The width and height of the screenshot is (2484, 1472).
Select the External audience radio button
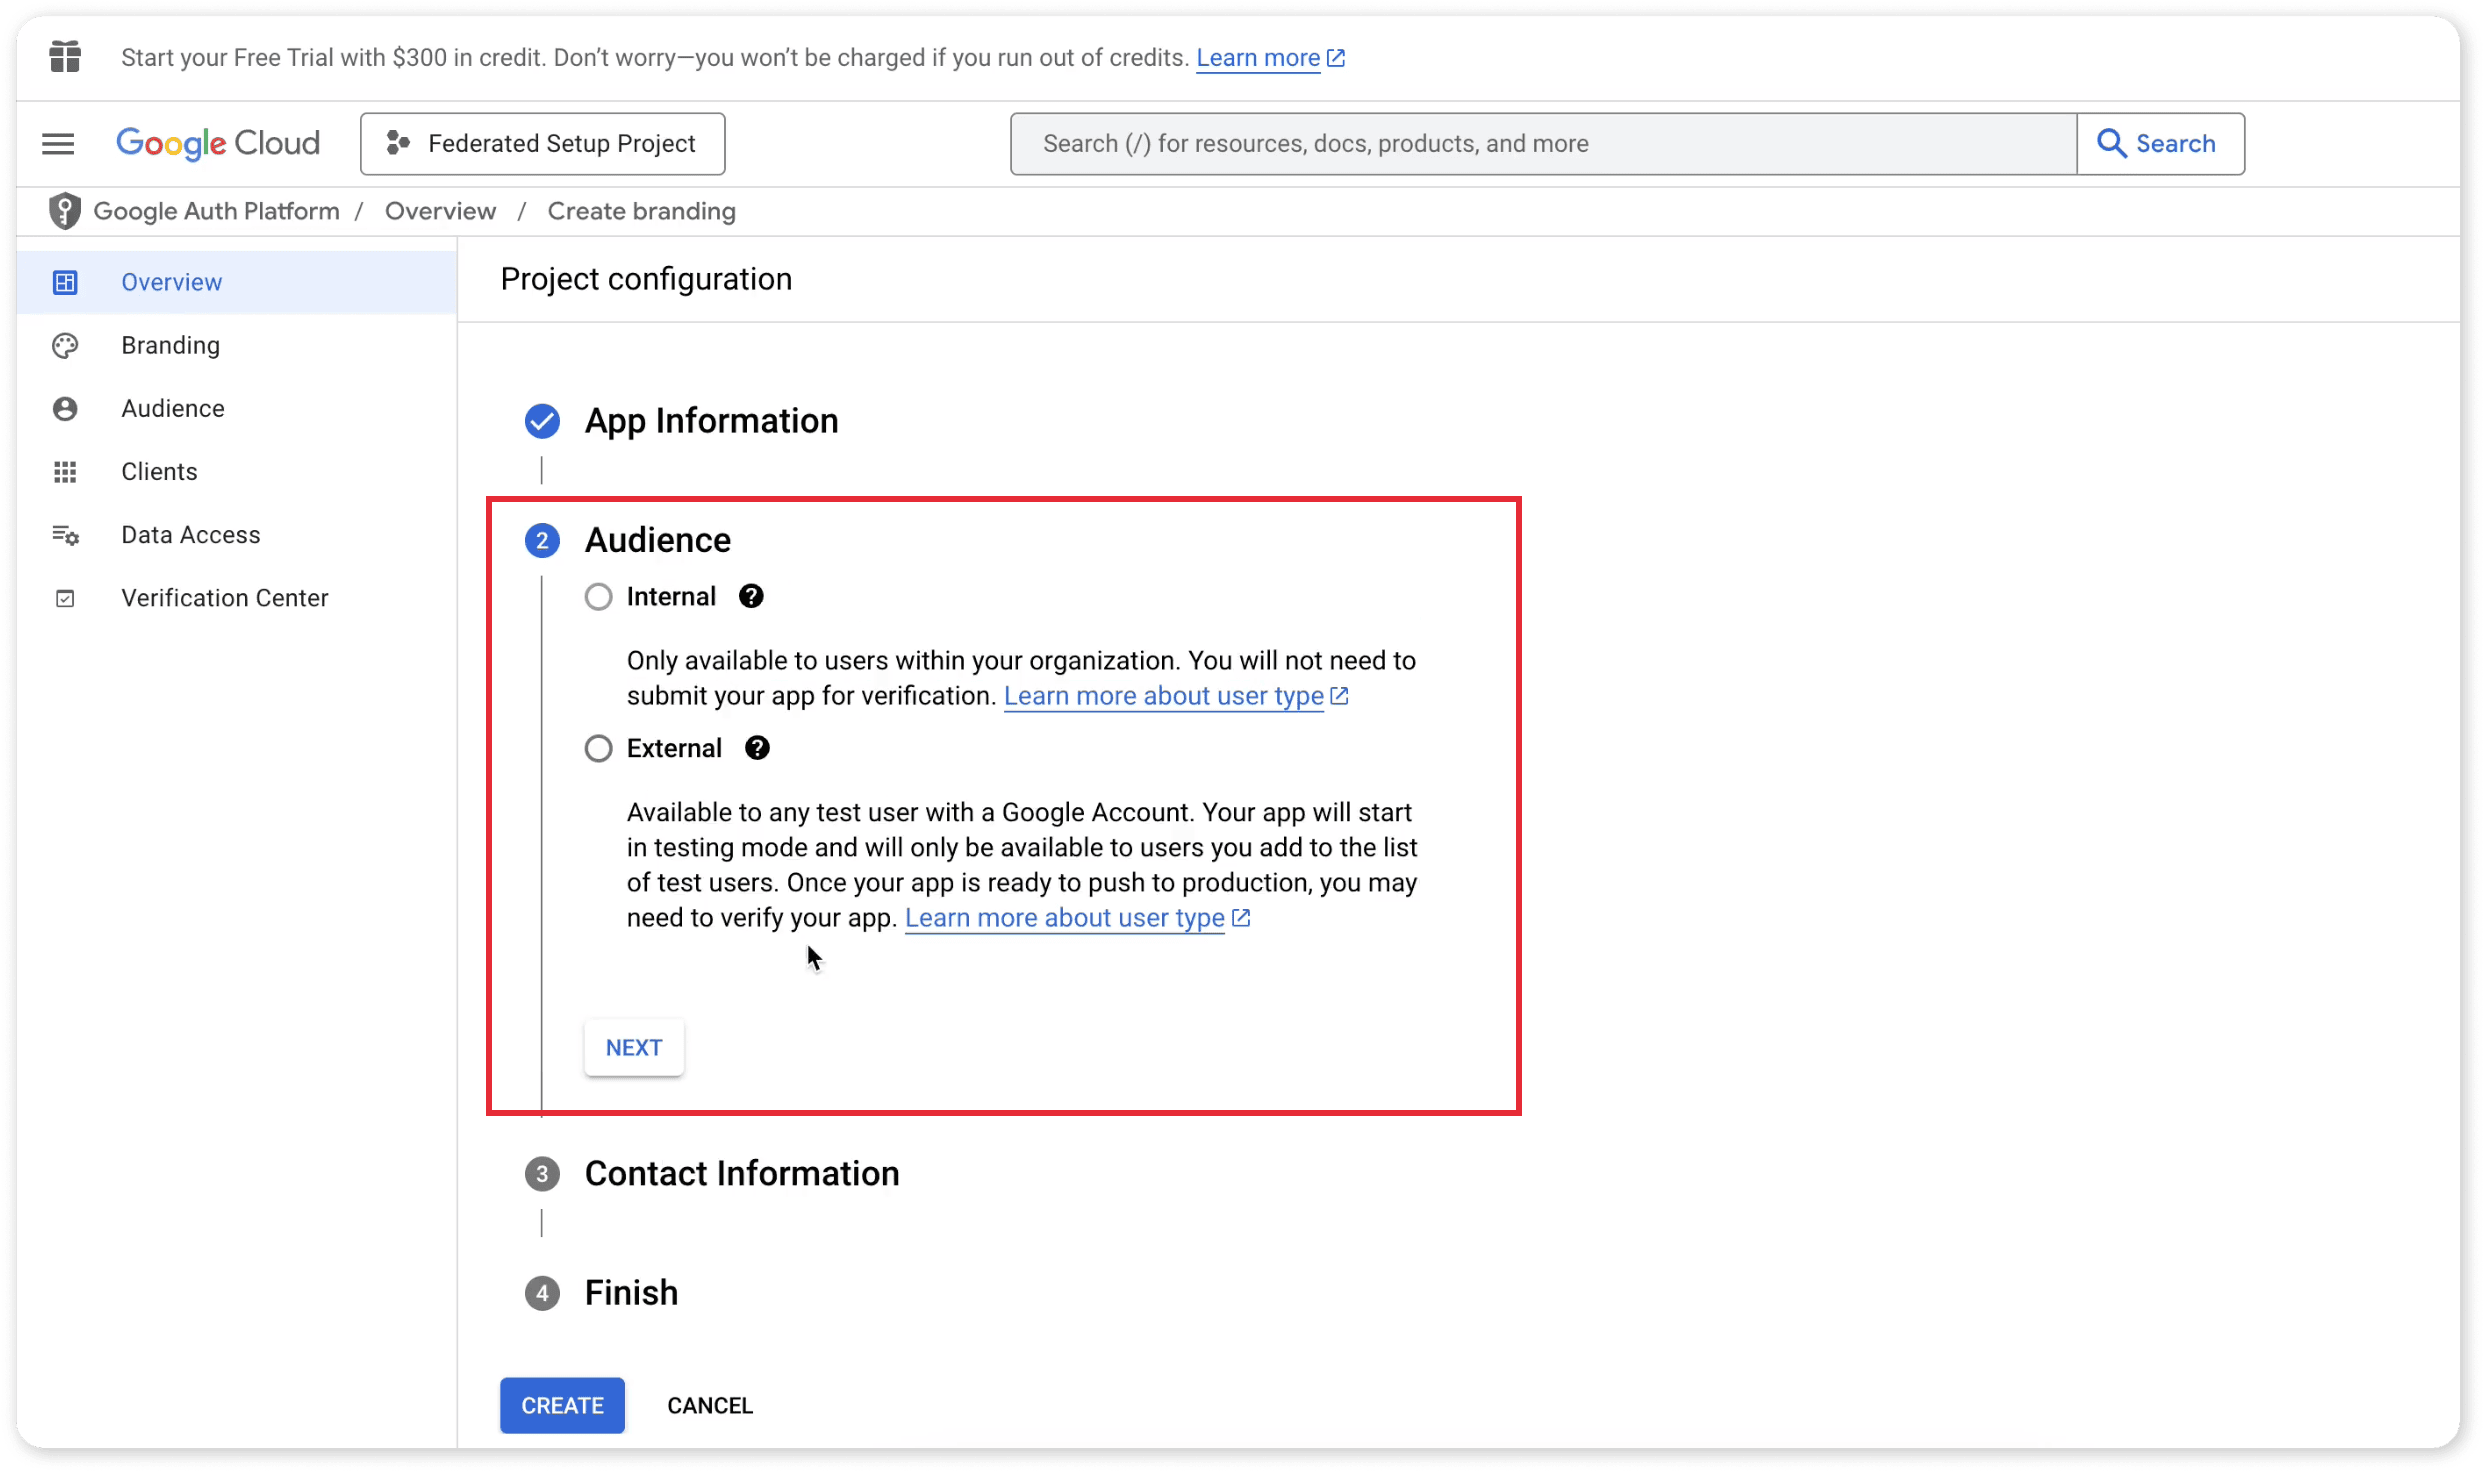point(598,748)
